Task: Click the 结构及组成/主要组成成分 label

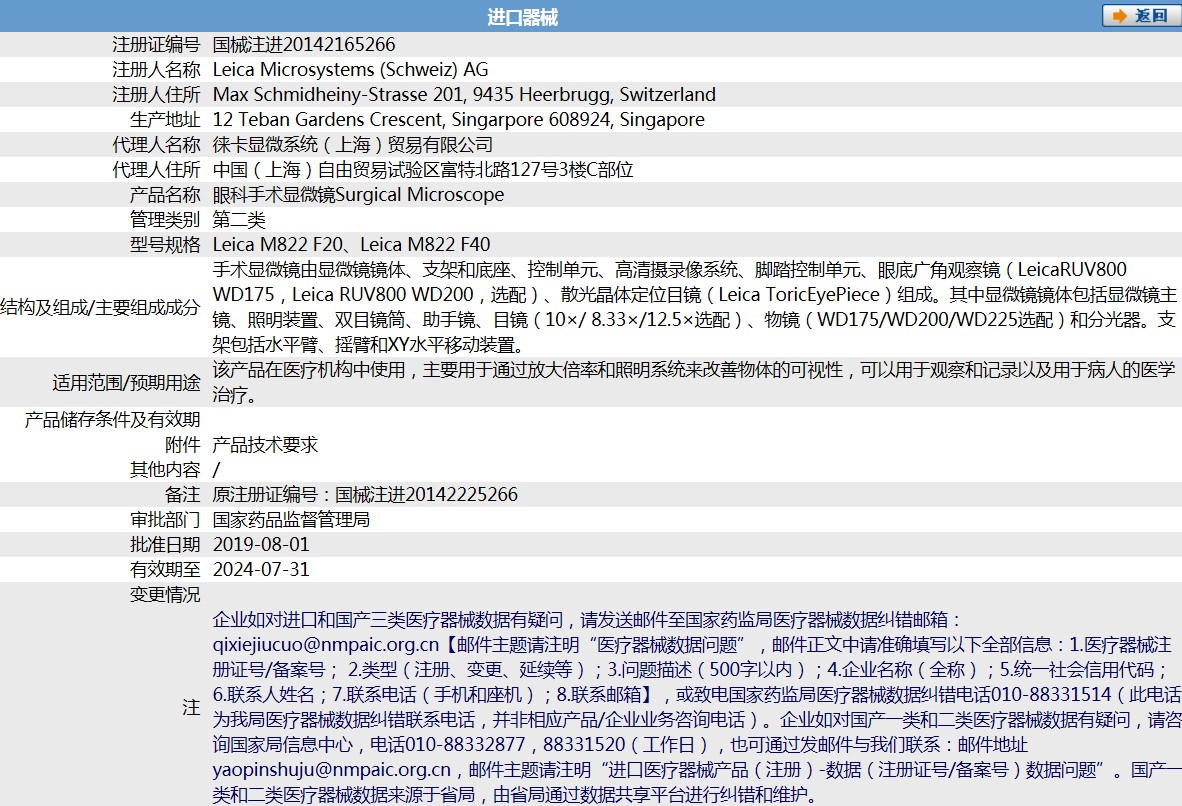Action: click(100, 307)
